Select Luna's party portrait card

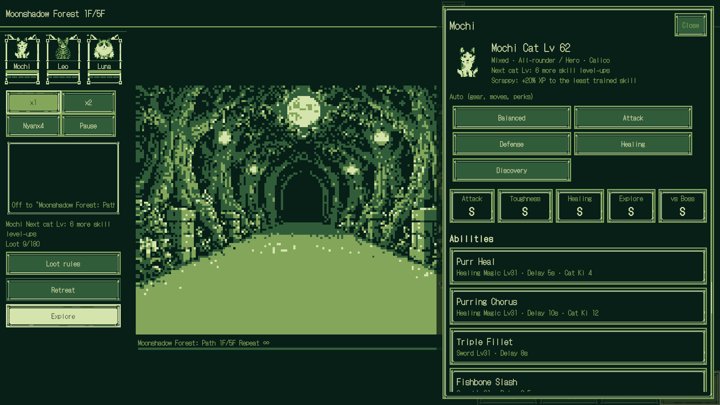tap(104, 59)
